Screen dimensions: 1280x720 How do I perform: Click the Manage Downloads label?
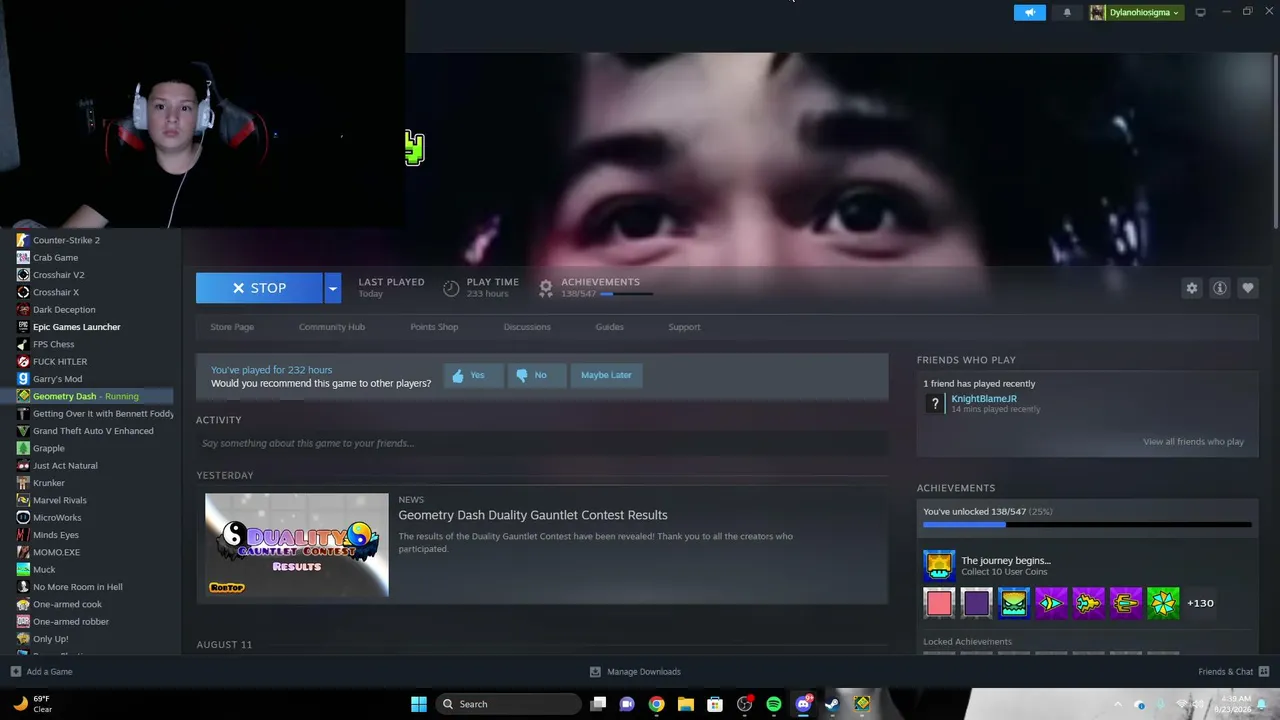point(644,672)
